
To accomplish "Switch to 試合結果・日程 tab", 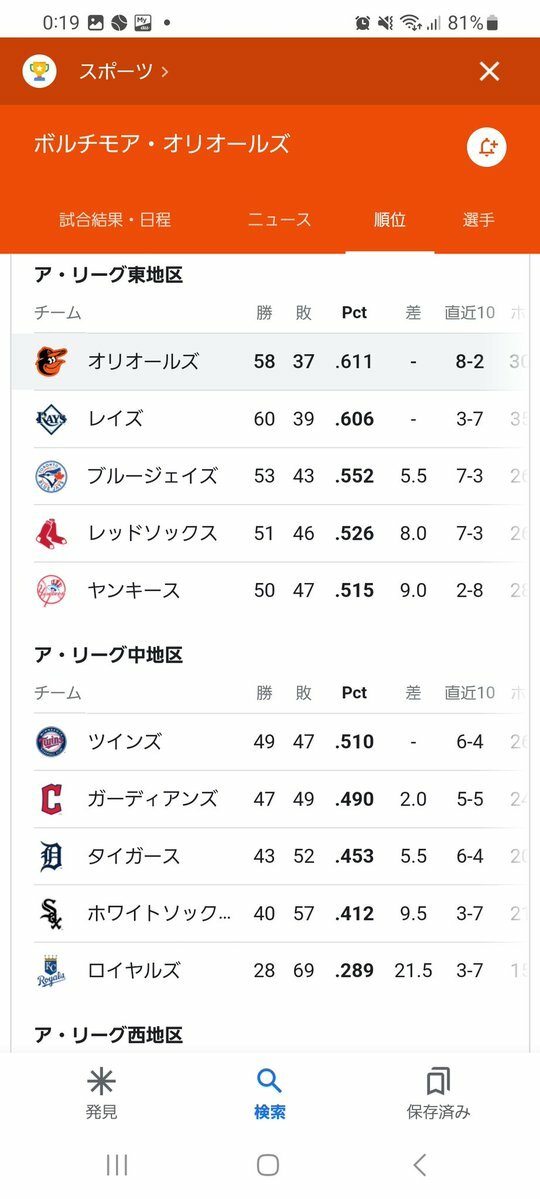I will click(x=115, y=220).
